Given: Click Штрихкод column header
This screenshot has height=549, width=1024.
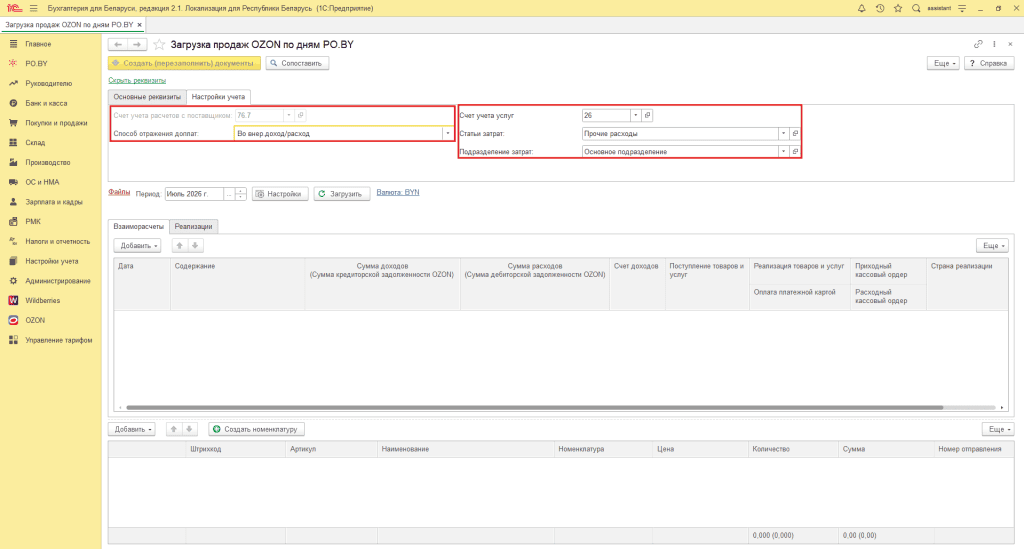Looking at the screenshot, I should (x=236, y=449).
